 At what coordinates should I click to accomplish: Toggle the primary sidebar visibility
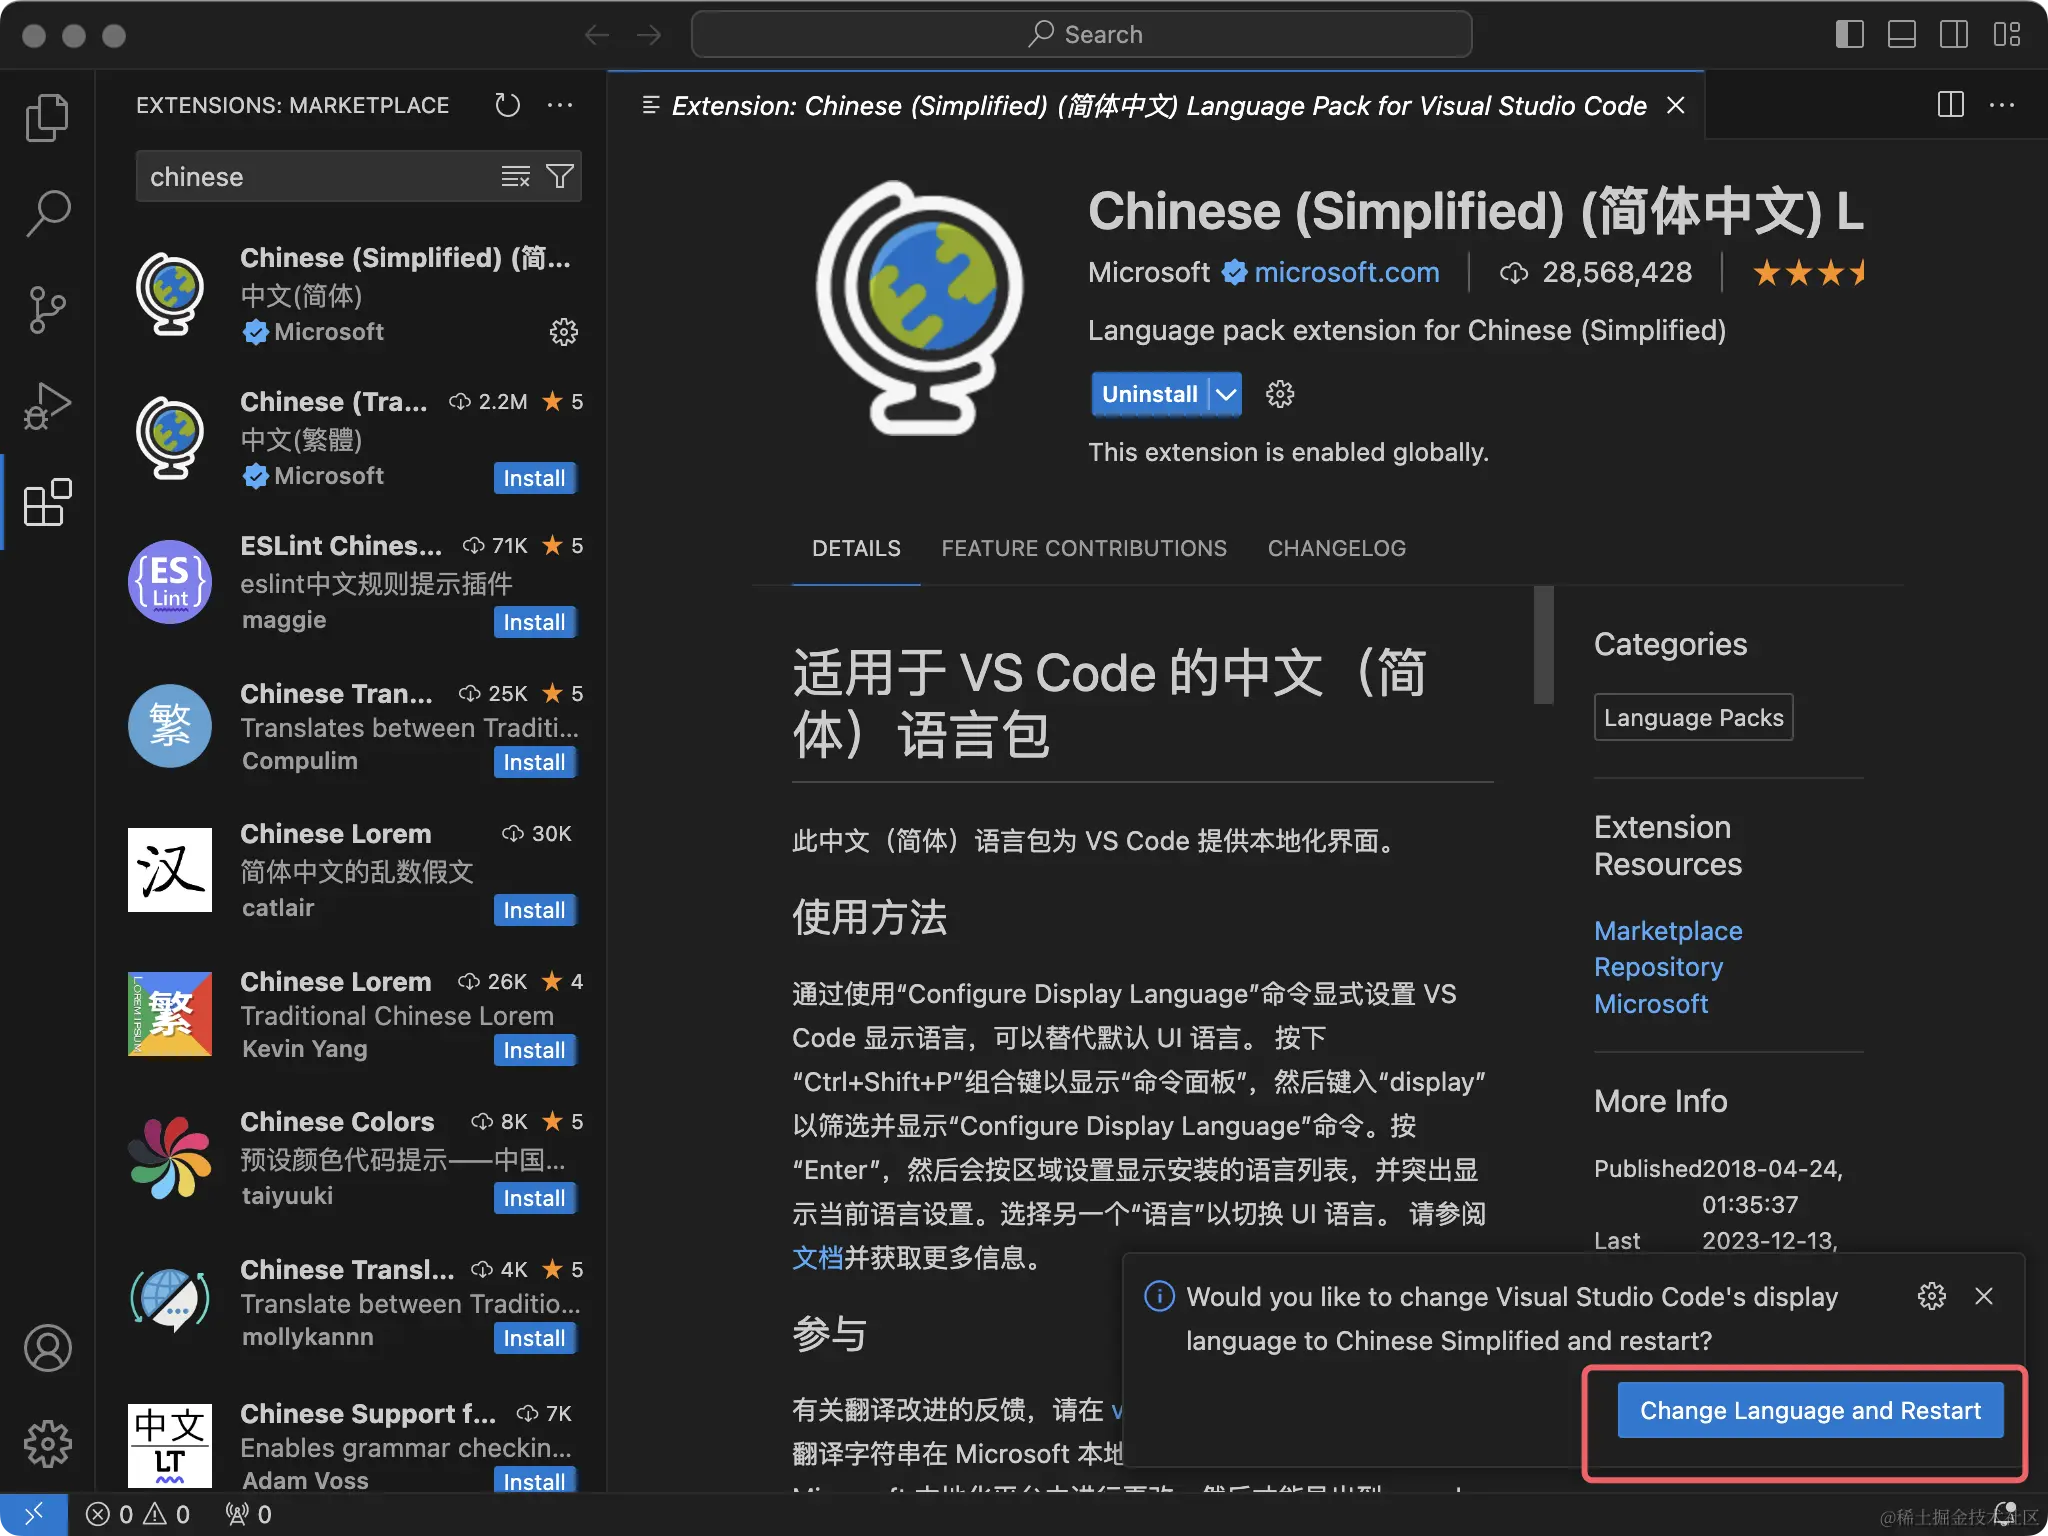coord(1849,33)
